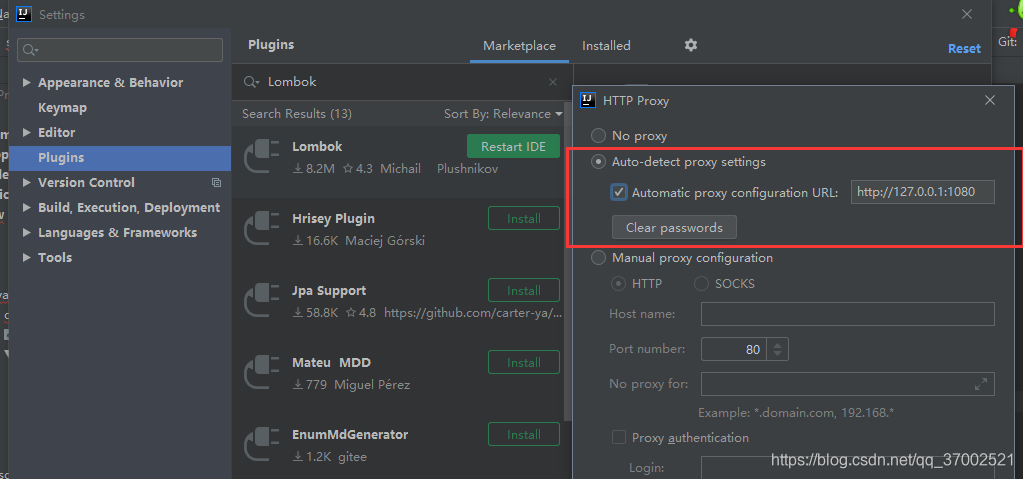Increase the port number with up arrow
This screenshot has height=479, width=1023.
(x=777, y=344)
